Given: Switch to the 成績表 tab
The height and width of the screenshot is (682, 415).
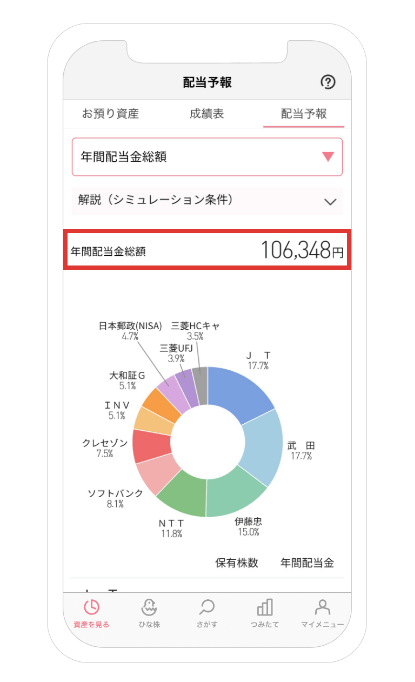Looking at the screenshot, I should (207, 114).
